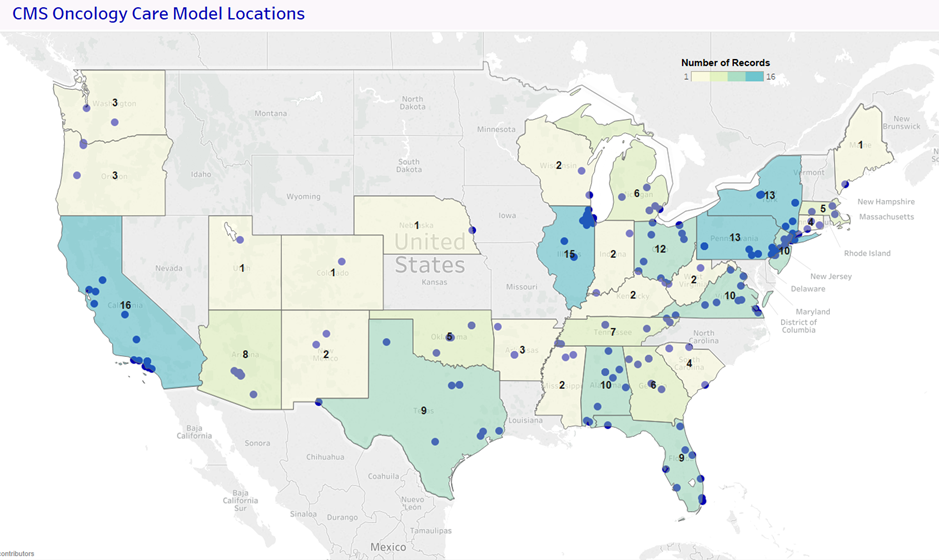The image size is (939, 560).
Task: Click the single location dot in Maine
Action: coord(844,184)
